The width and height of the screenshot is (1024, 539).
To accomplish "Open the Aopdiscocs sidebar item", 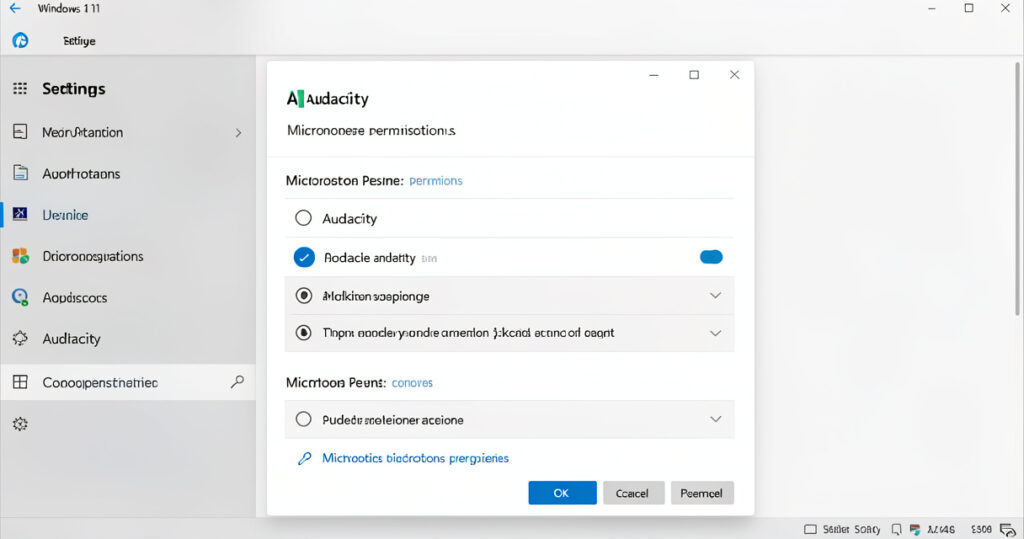I will click(128, 297).
